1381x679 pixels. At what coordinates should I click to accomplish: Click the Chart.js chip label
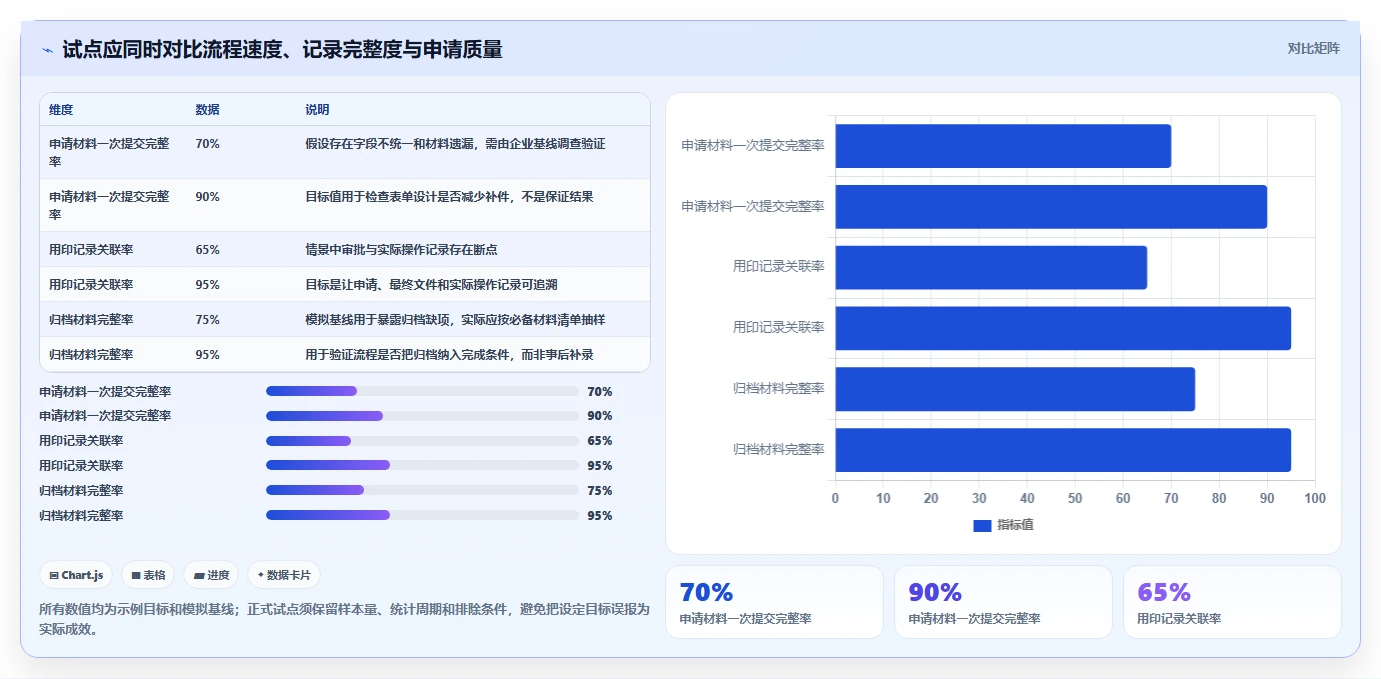(x=82, y=575)
